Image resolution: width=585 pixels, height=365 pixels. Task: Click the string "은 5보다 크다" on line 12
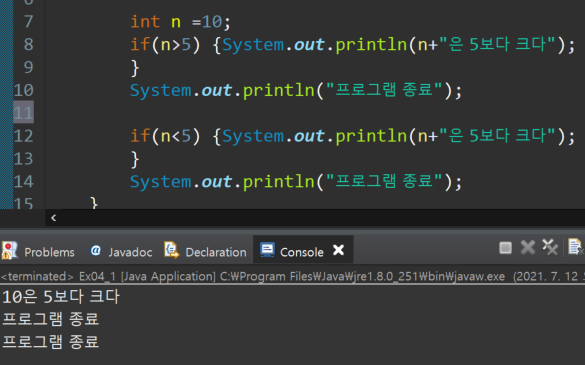497,135
